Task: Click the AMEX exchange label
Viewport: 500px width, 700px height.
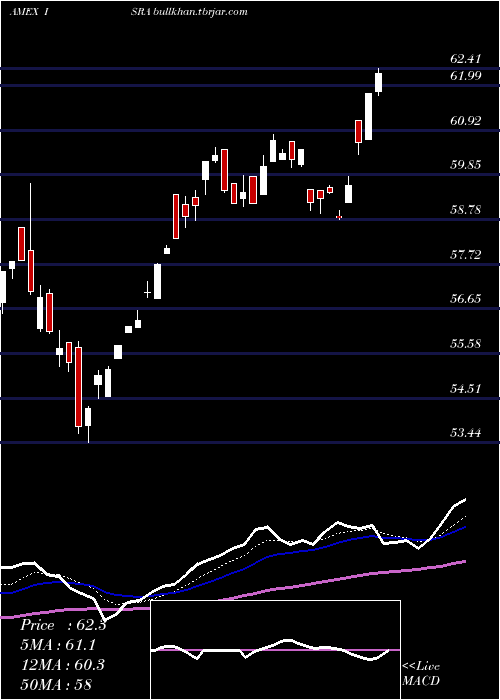Action: click(24, 12)
